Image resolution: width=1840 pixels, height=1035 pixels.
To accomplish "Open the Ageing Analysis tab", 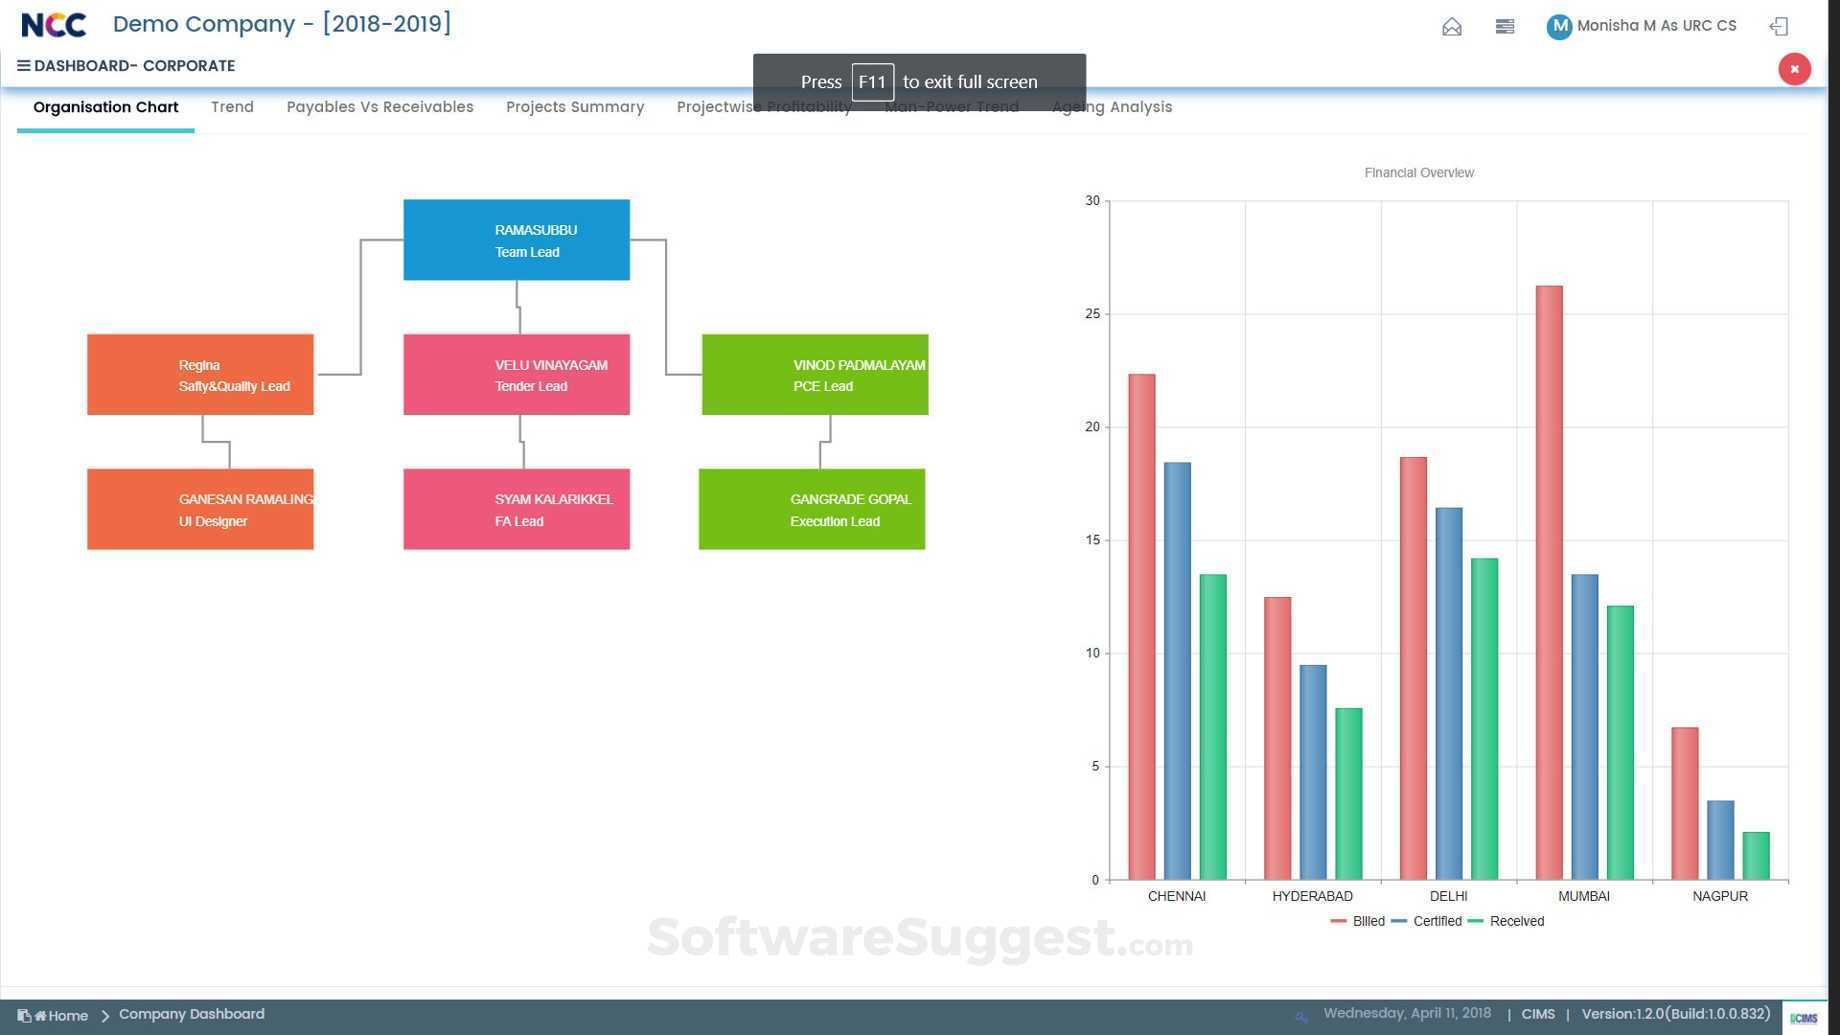I will coord(1112,107).
